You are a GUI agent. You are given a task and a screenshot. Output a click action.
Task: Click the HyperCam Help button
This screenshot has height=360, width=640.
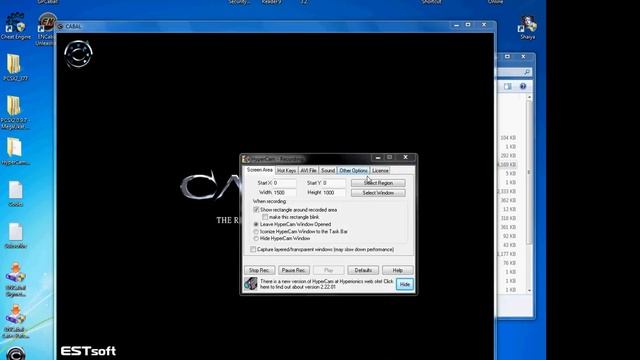click(x=398, y=270)
